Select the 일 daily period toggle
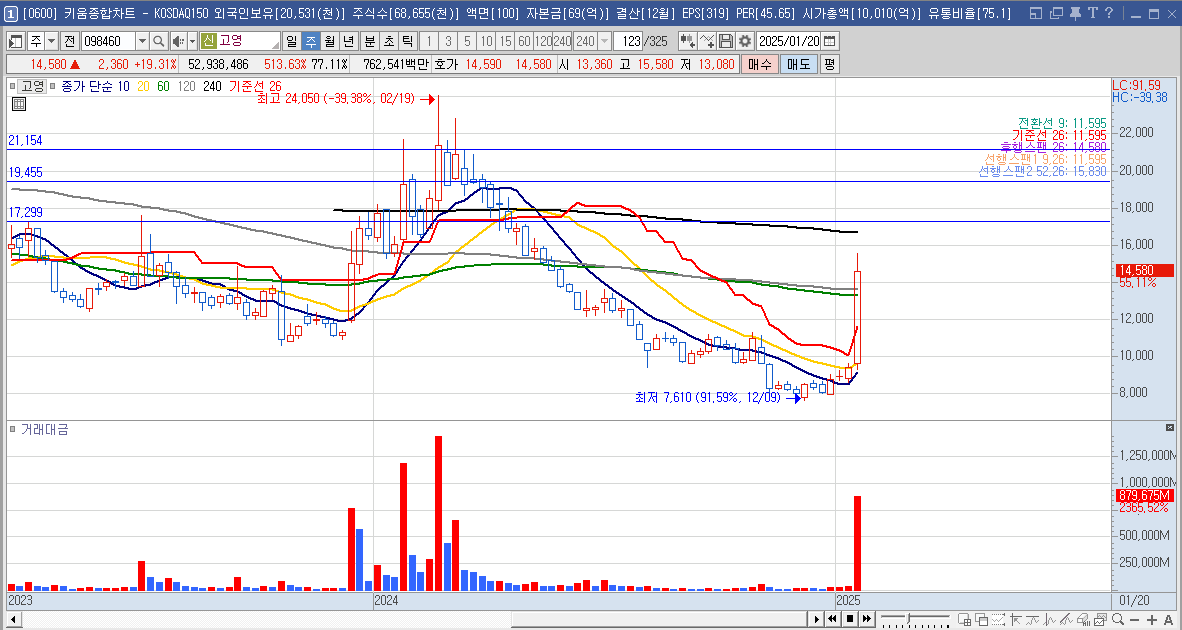Image resolution: width=1182 pixels, height=630 pixels. (292, 41)
